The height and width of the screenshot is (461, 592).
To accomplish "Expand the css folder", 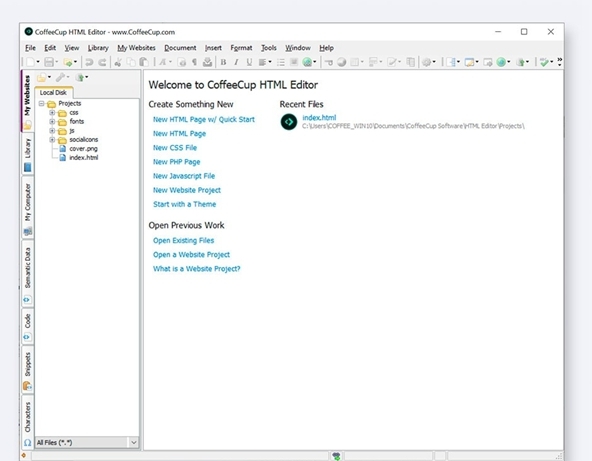I will coord(52,113).
